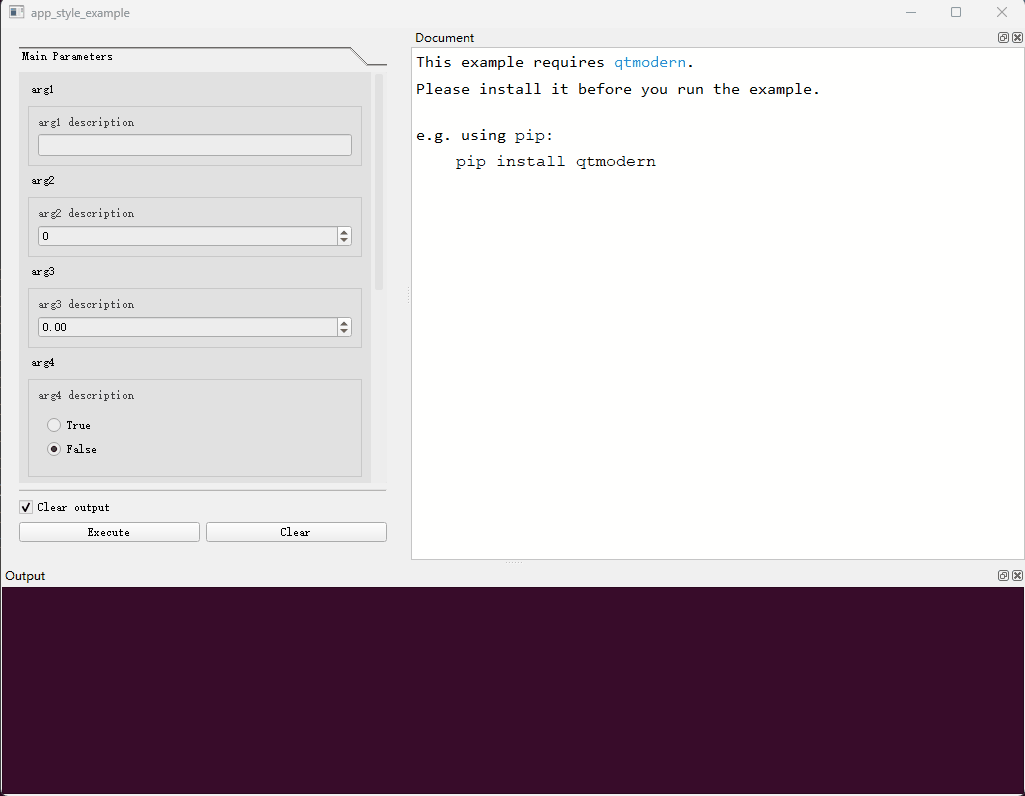The image size is (1025, 796).
Task: Run the Execute button
Action: pos(109,532)
